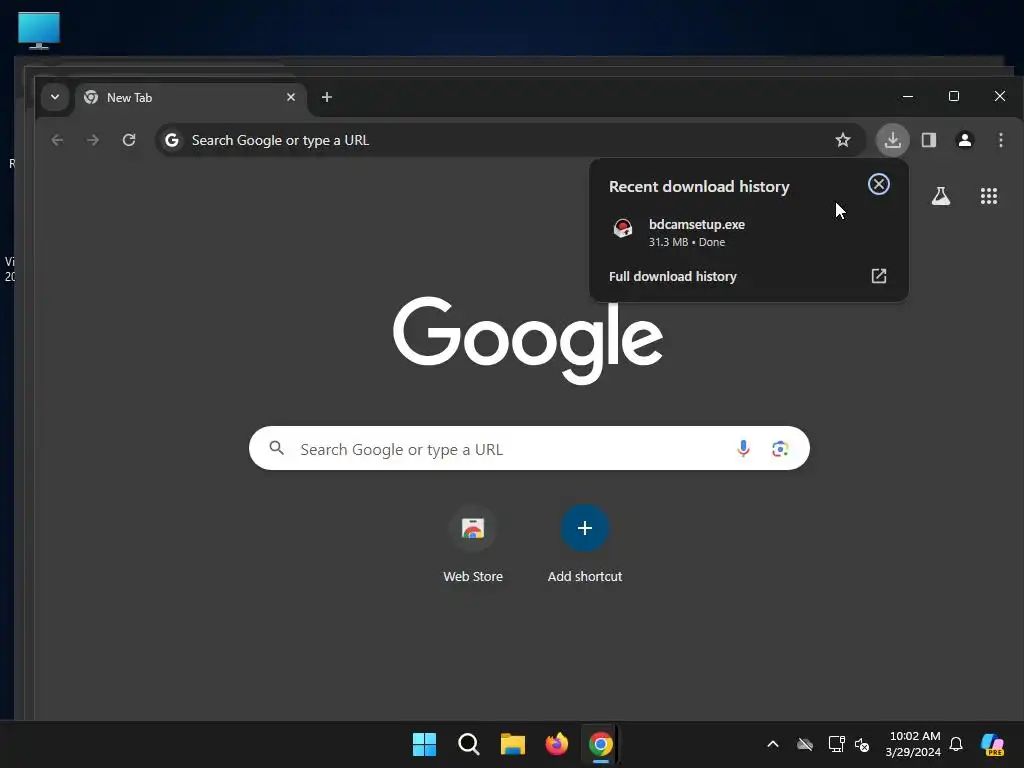The width and height of the screenshot is (1024, 768).
Task: Select the New Tab tab
Action: click(189, 97)
